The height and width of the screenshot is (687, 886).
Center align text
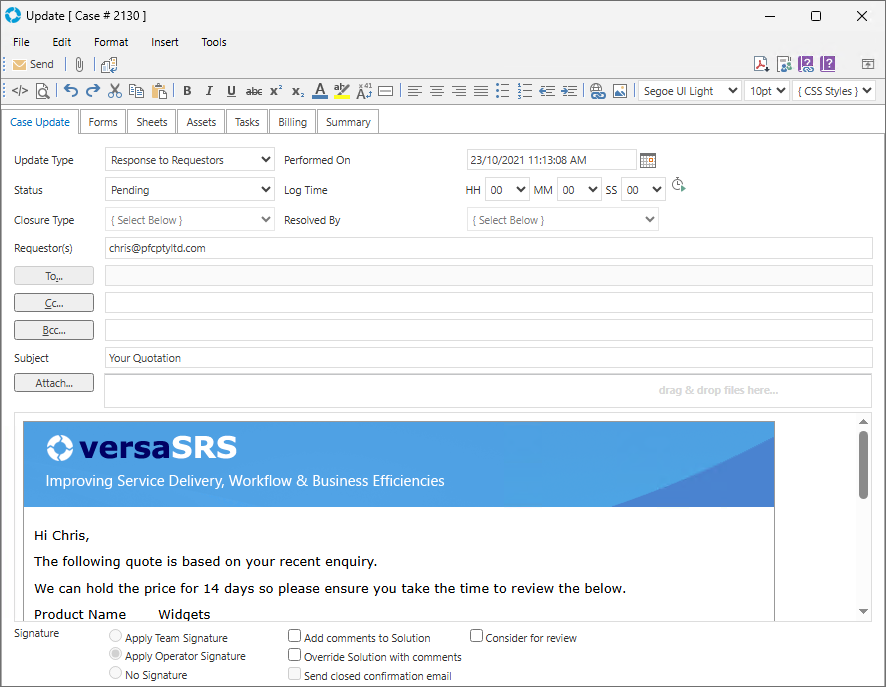point(437,90)
